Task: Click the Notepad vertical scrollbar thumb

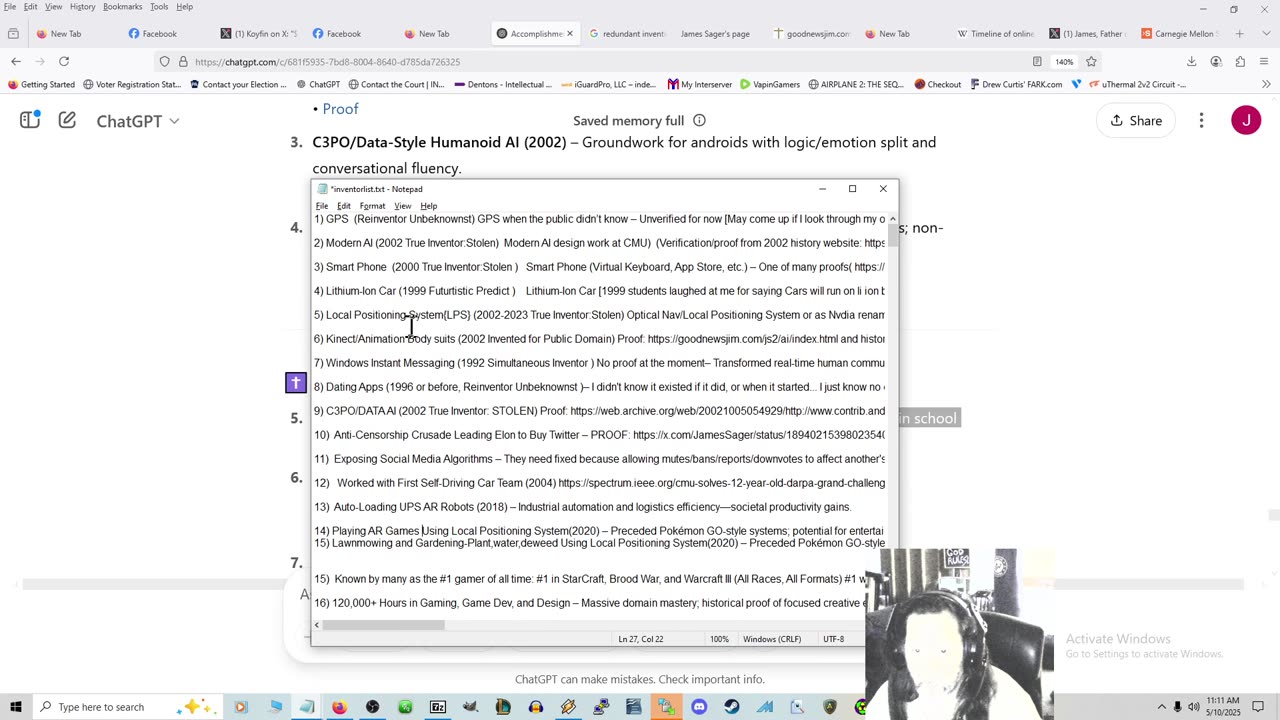Action: pos(892,236)
